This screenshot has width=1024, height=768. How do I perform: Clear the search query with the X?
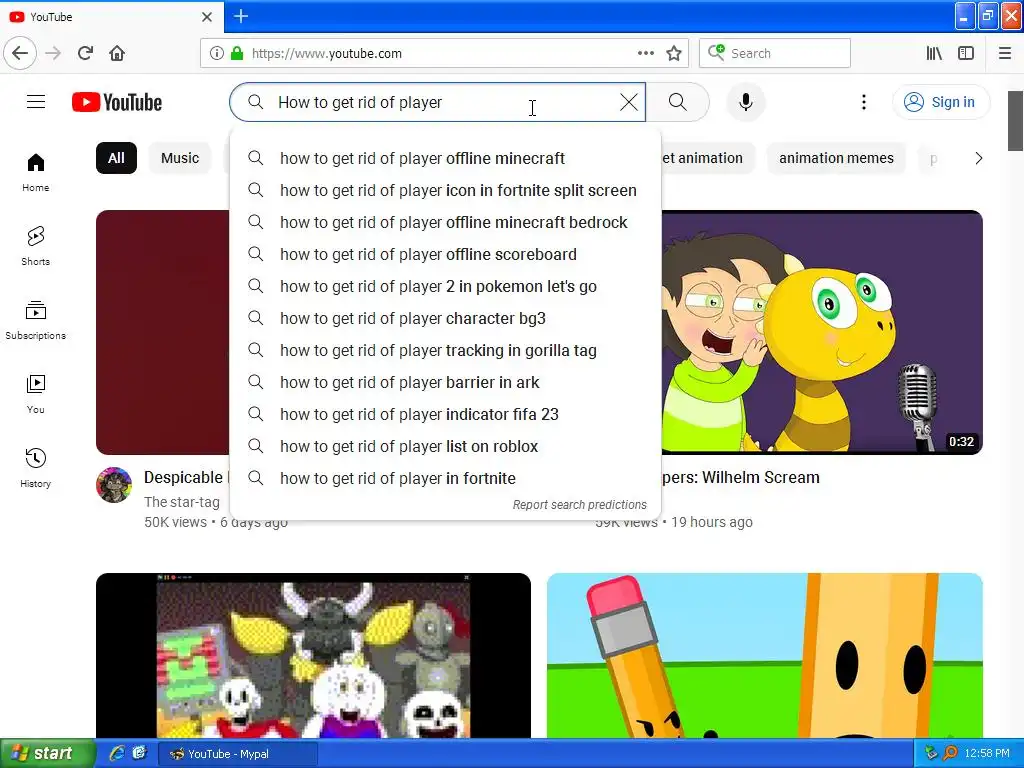[629, 102]
